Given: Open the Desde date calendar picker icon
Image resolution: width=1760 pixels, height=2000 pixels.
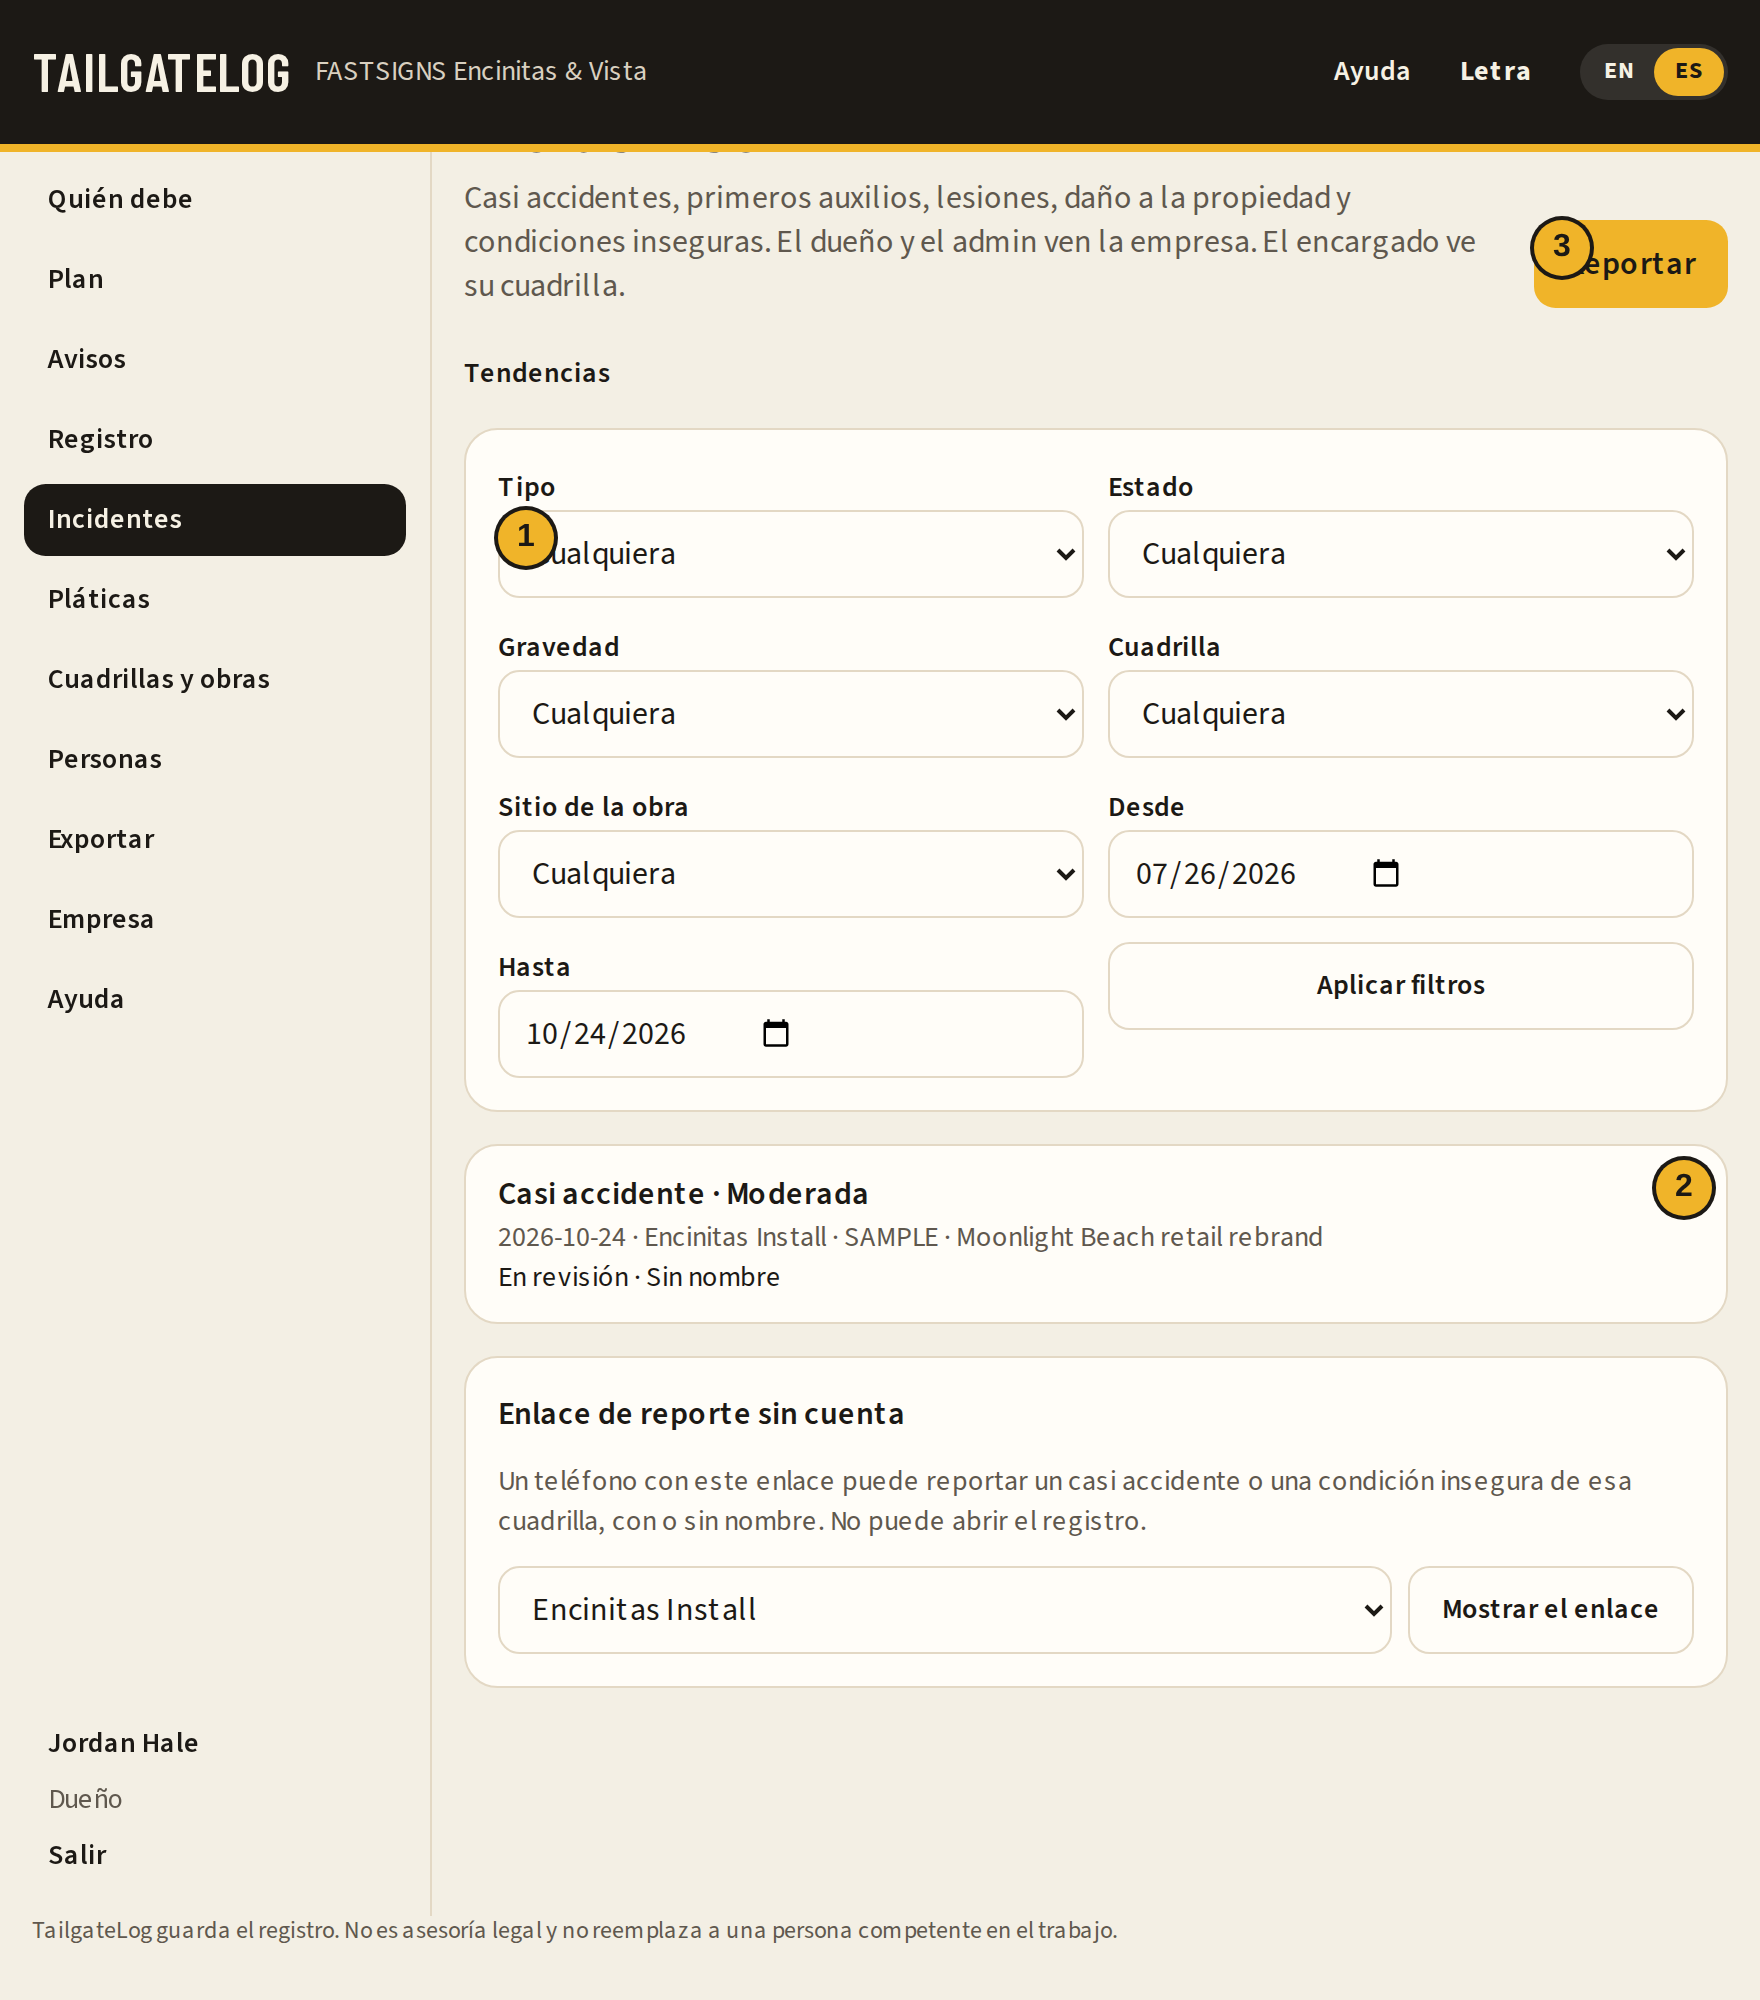Looking at the screenshot, I should (1385, 874).
